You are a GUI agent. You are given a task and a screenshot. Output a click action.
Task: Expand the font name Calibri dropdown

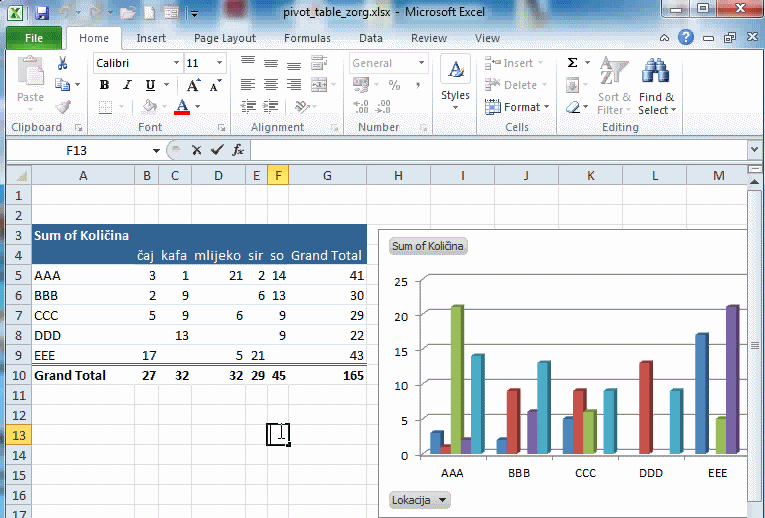[x=175, y=63]
